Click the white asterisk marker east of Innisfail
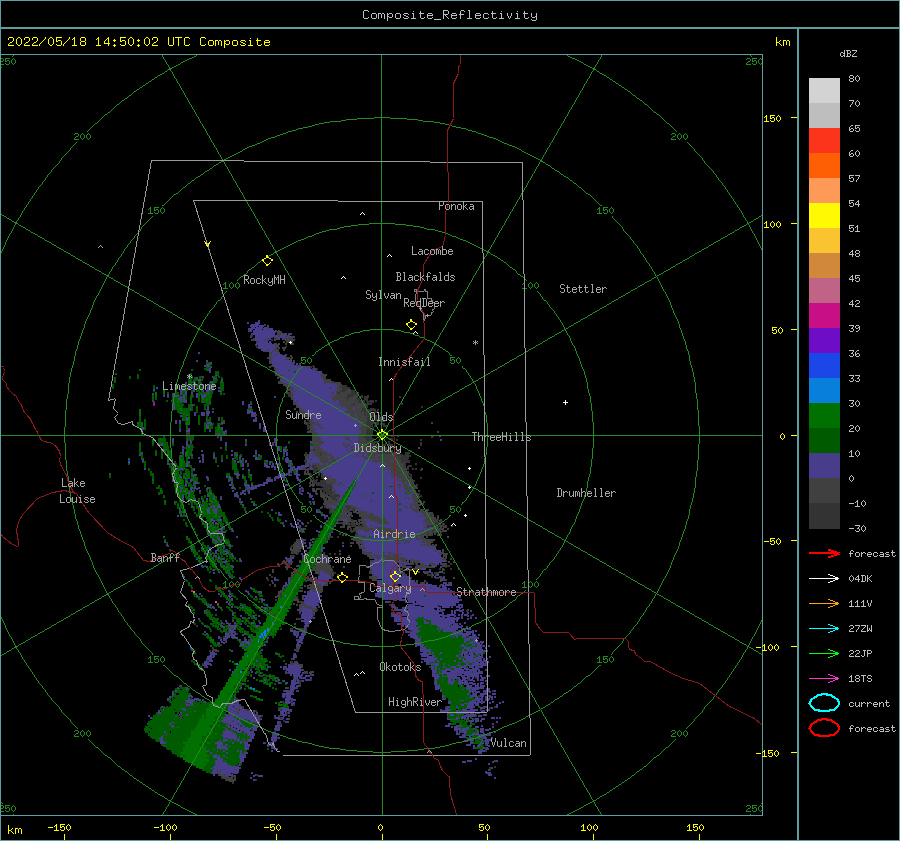Image resolution: width=900 pixels, height=841 pixels. [x=475, y=343]
